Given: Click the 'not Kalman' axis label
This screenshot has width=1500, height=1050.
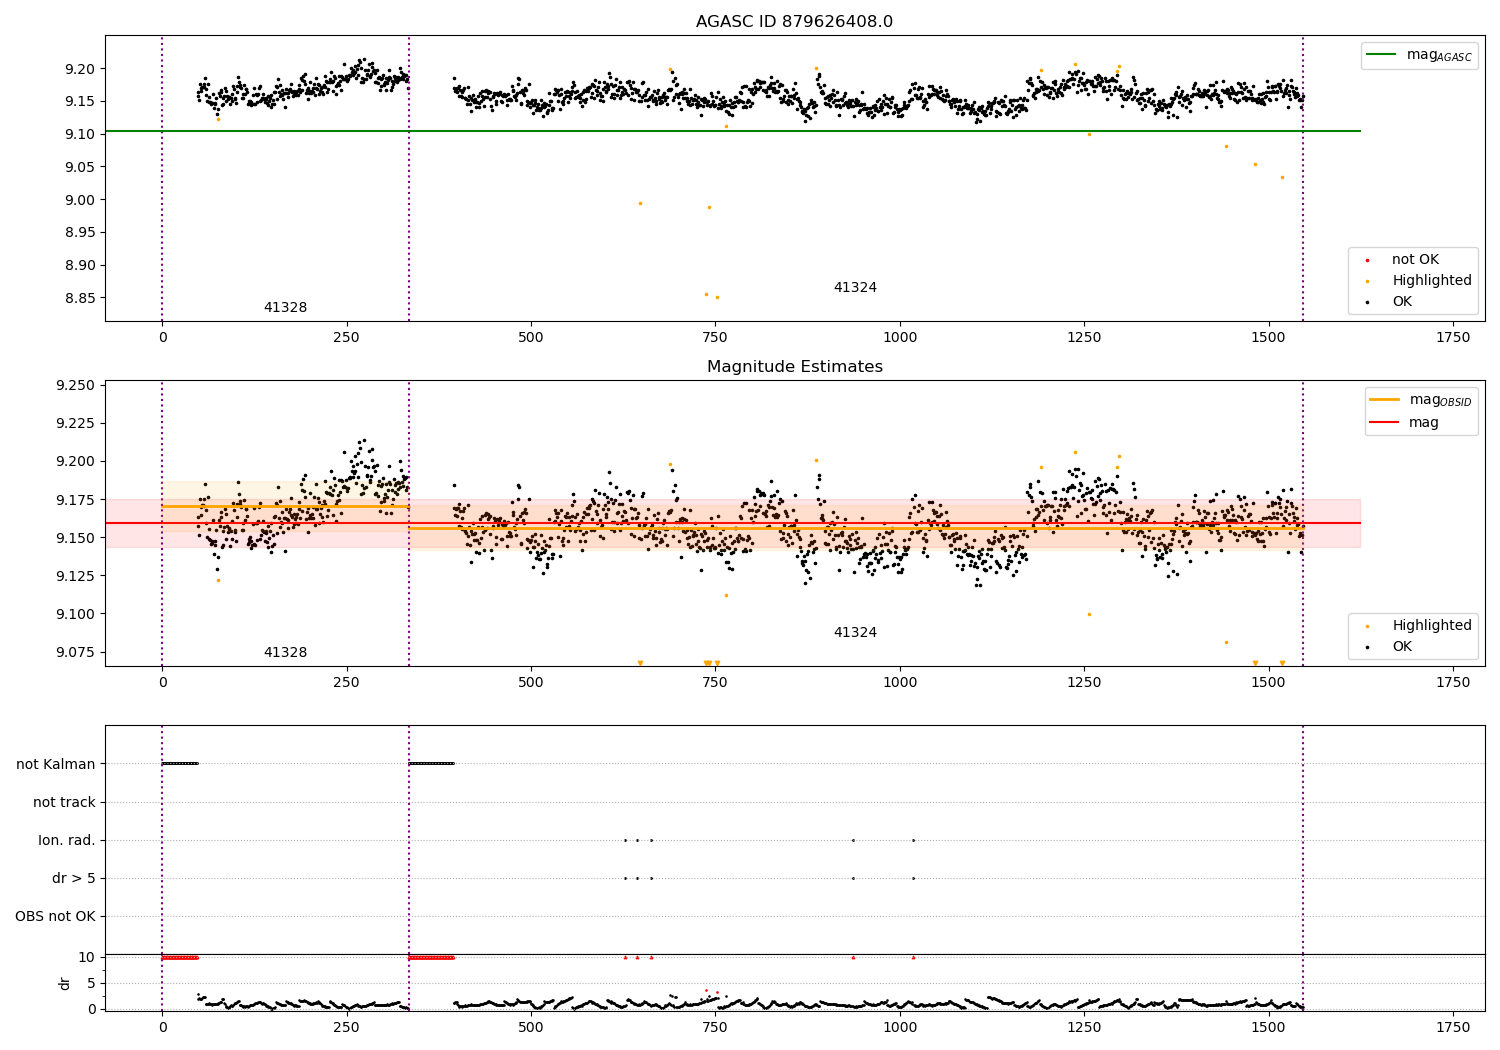Looking at the screenshot, I should pos(56,765).
